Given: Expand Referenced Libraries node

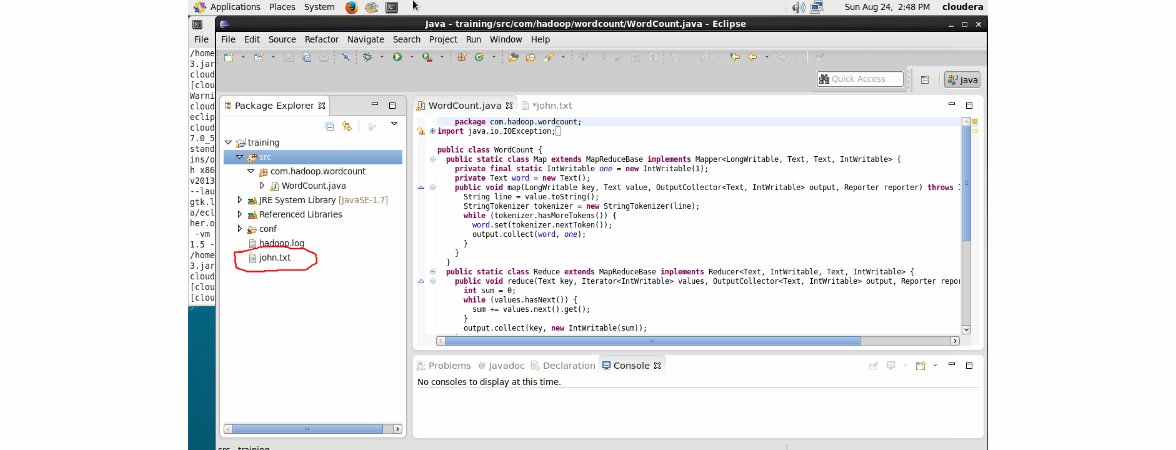Looking at the screenshot, I should click(239, 214).
